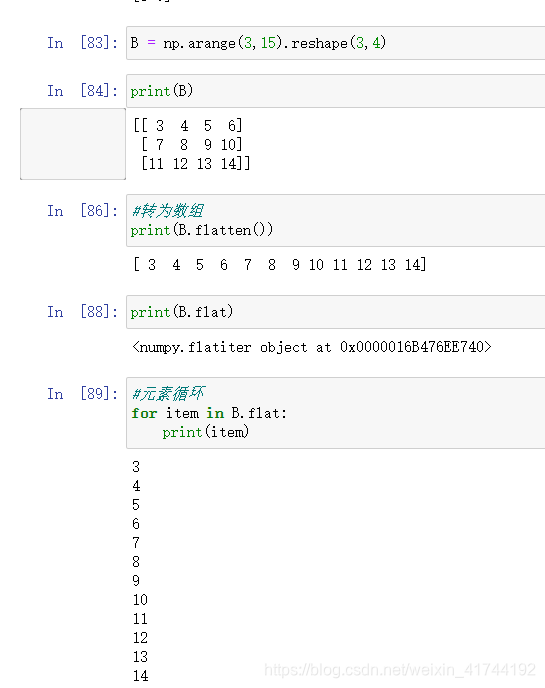Viewport: 545px width, 688px height.
Task: Click the comment '#转为数组' in cell 86
Action: pyautogui.click(x=168, y=211)
